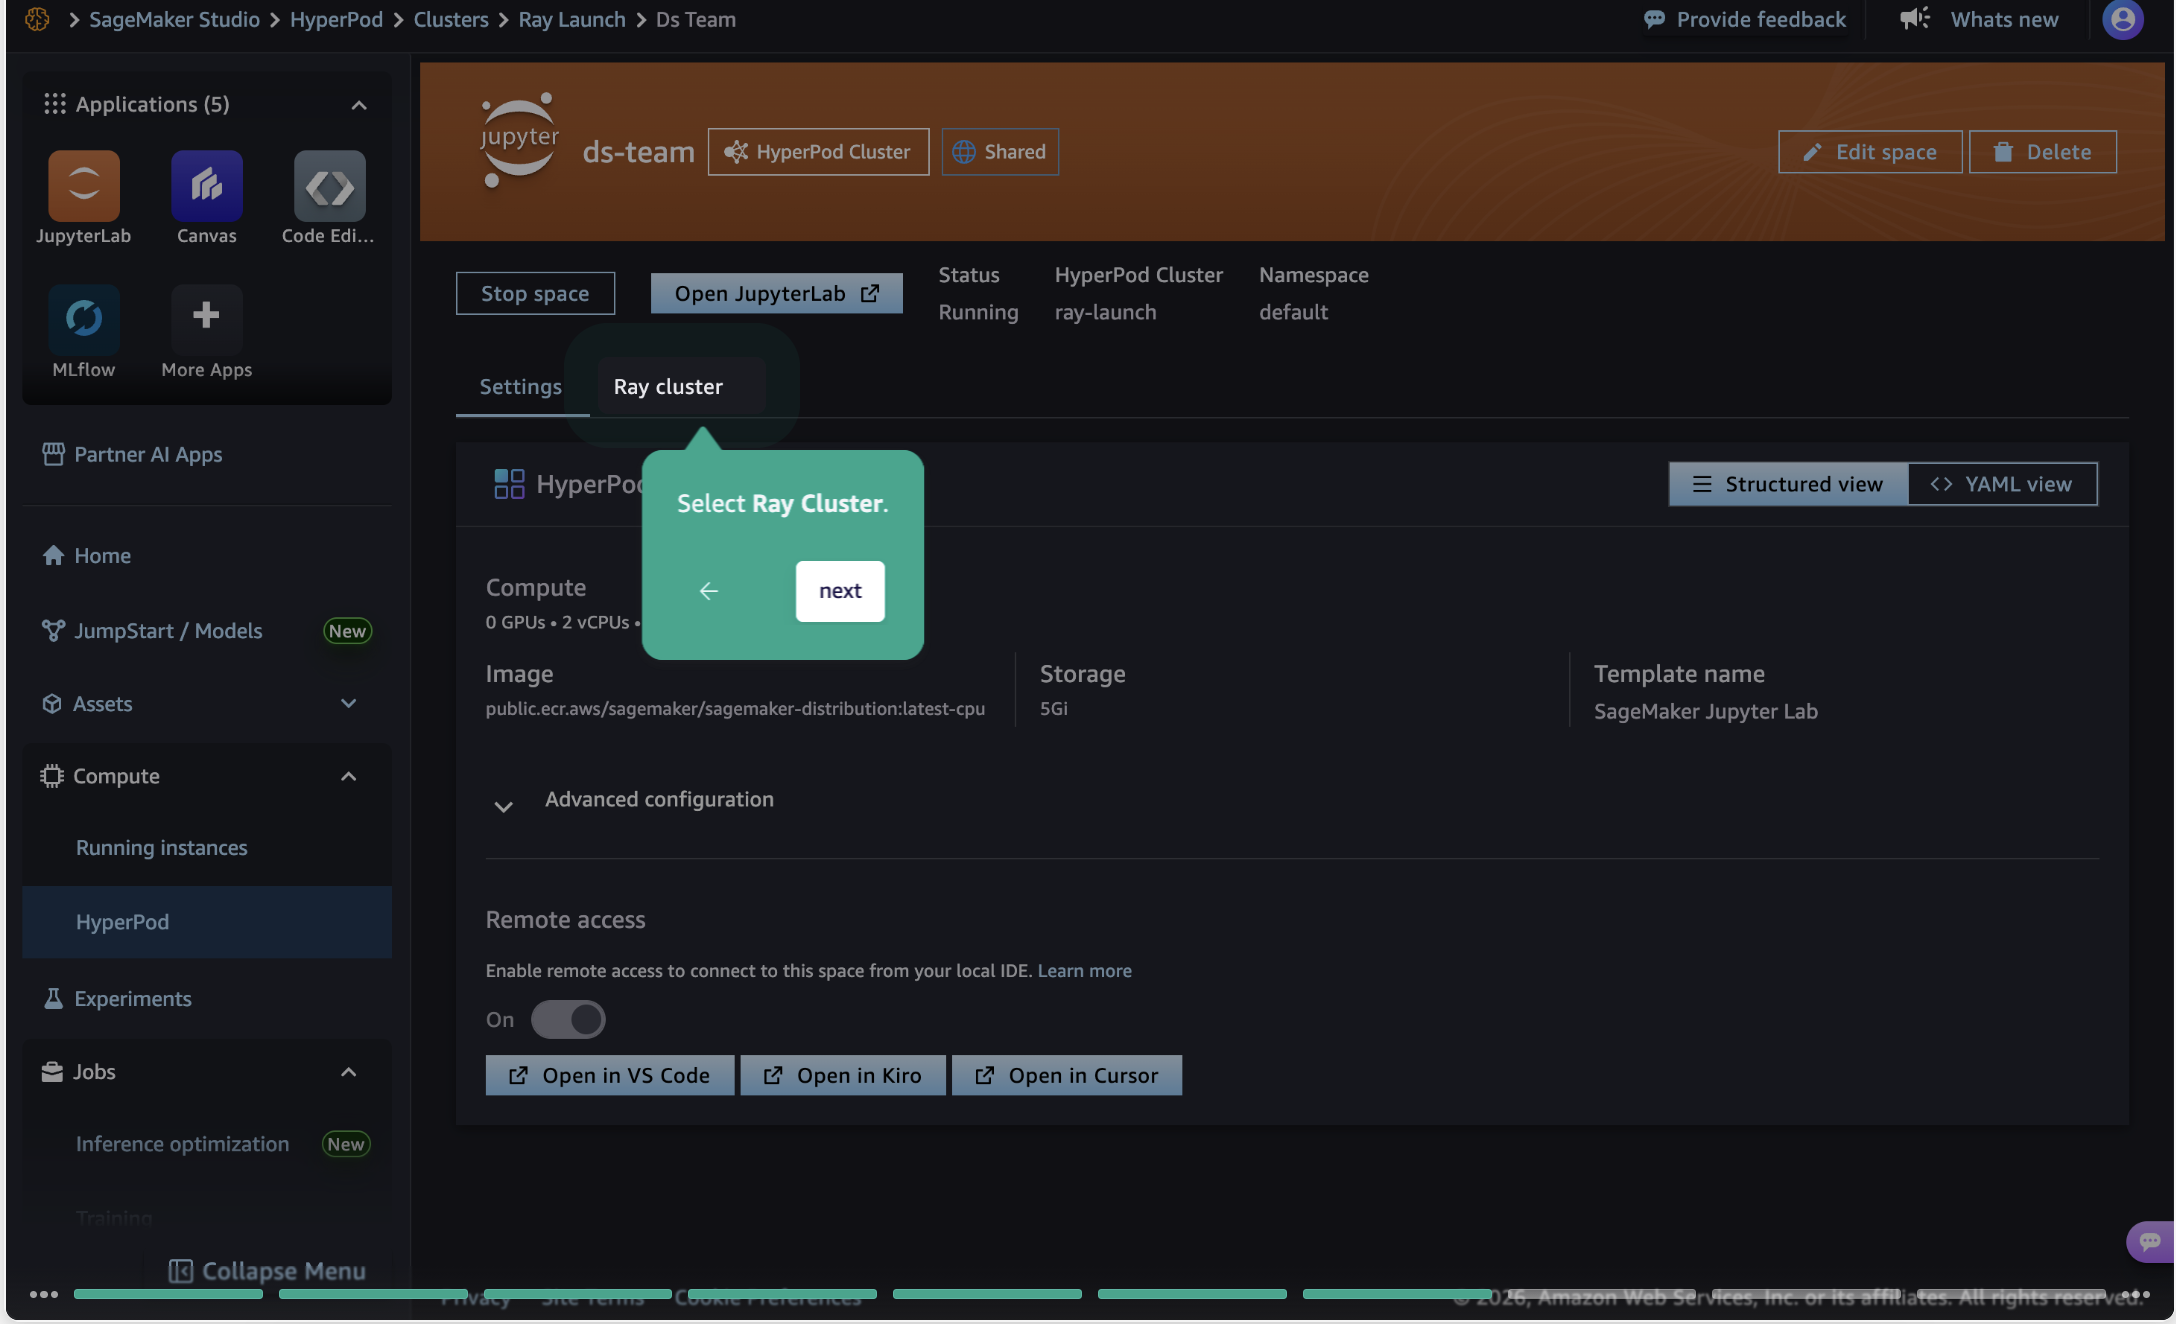Click the Collapse Menu label
The image size is (2176, 1324).
tap(284, 1271)
